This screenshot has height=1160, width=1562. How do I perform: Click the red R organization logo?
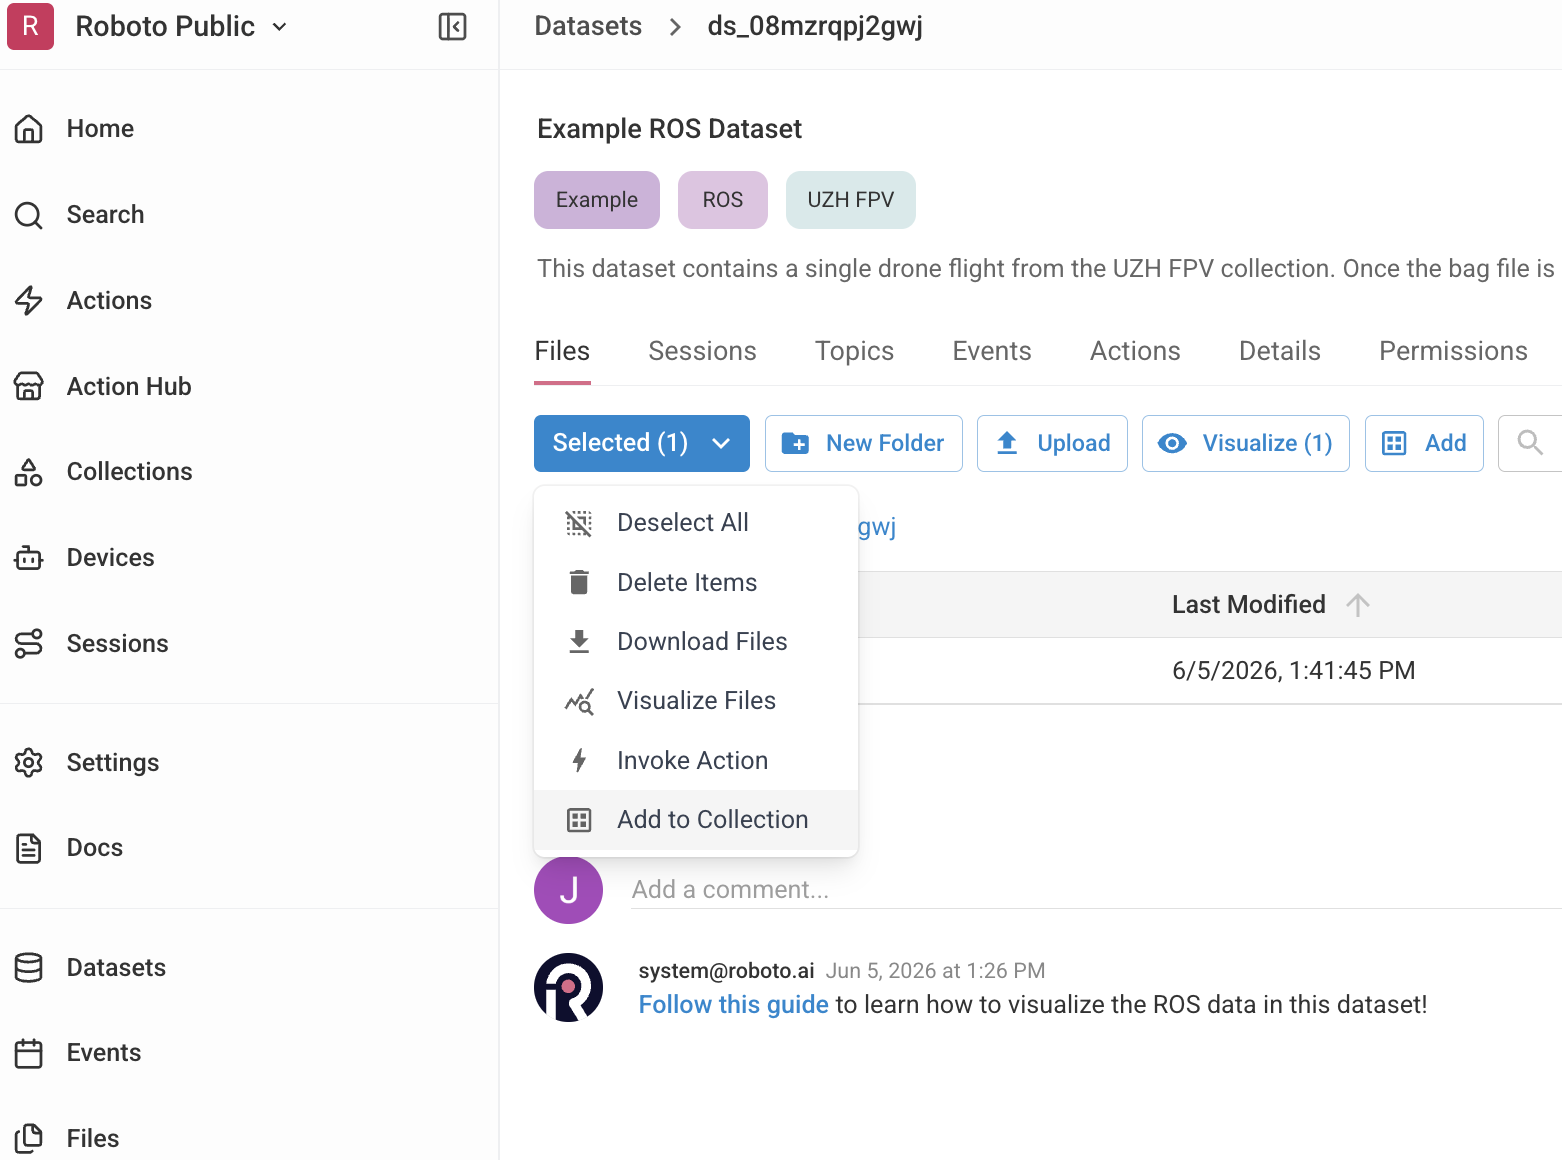coord(30,26)
